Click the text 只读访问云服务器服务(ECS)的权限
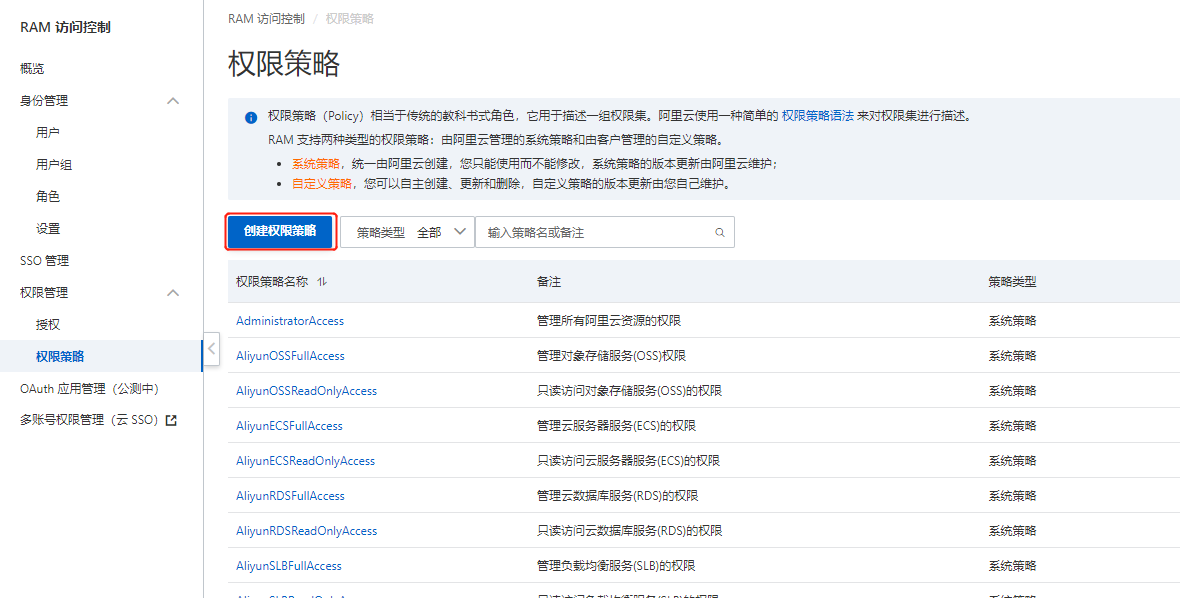 (x=628, y=460)
